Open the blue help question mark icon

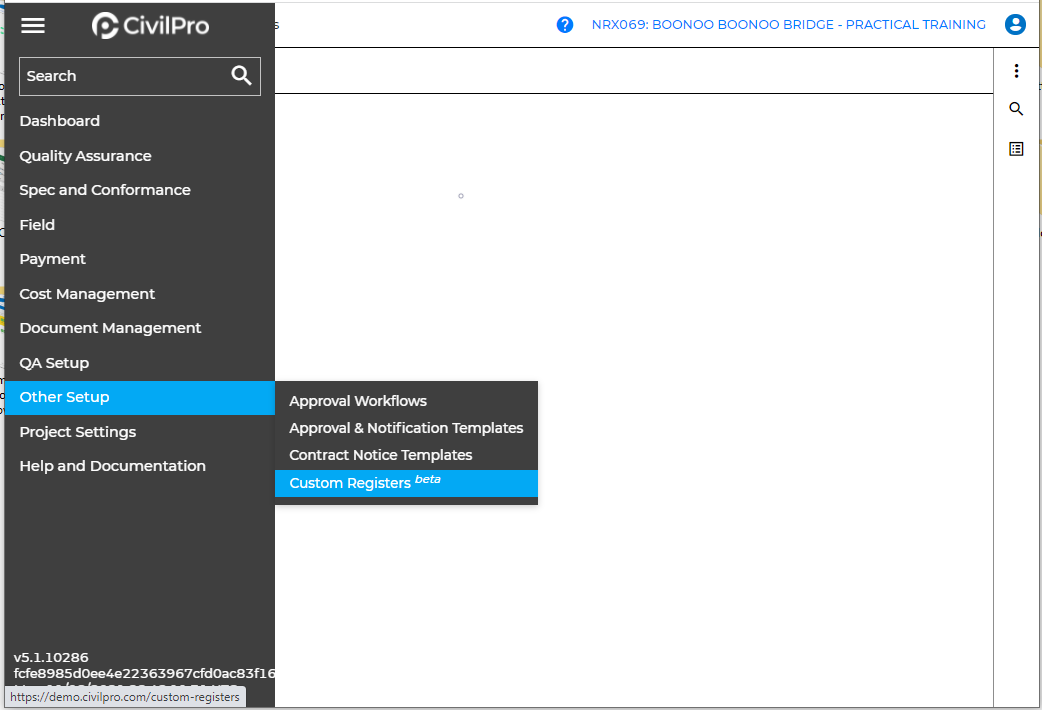pyautogui.click(x=565, y=25)
